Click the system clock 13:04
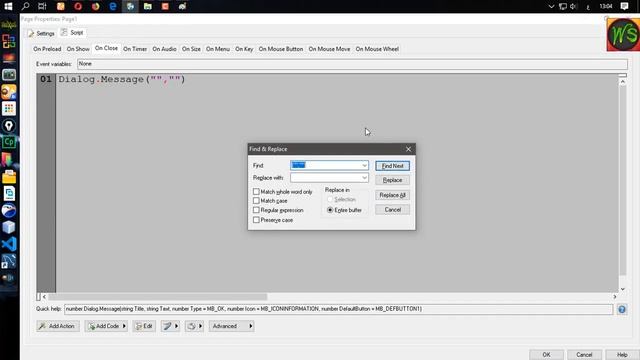This screenshot has width=640, height=360. (x=606, y=6)
